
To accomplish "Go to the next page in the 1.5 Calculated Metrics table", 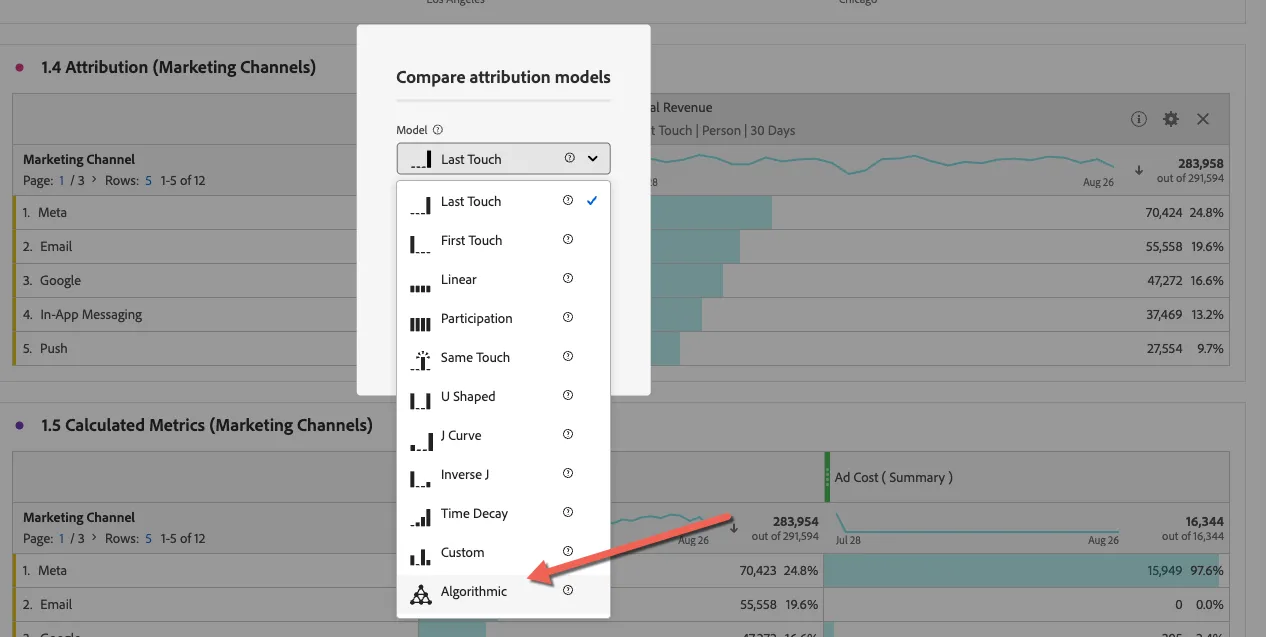I will point(94,538).
